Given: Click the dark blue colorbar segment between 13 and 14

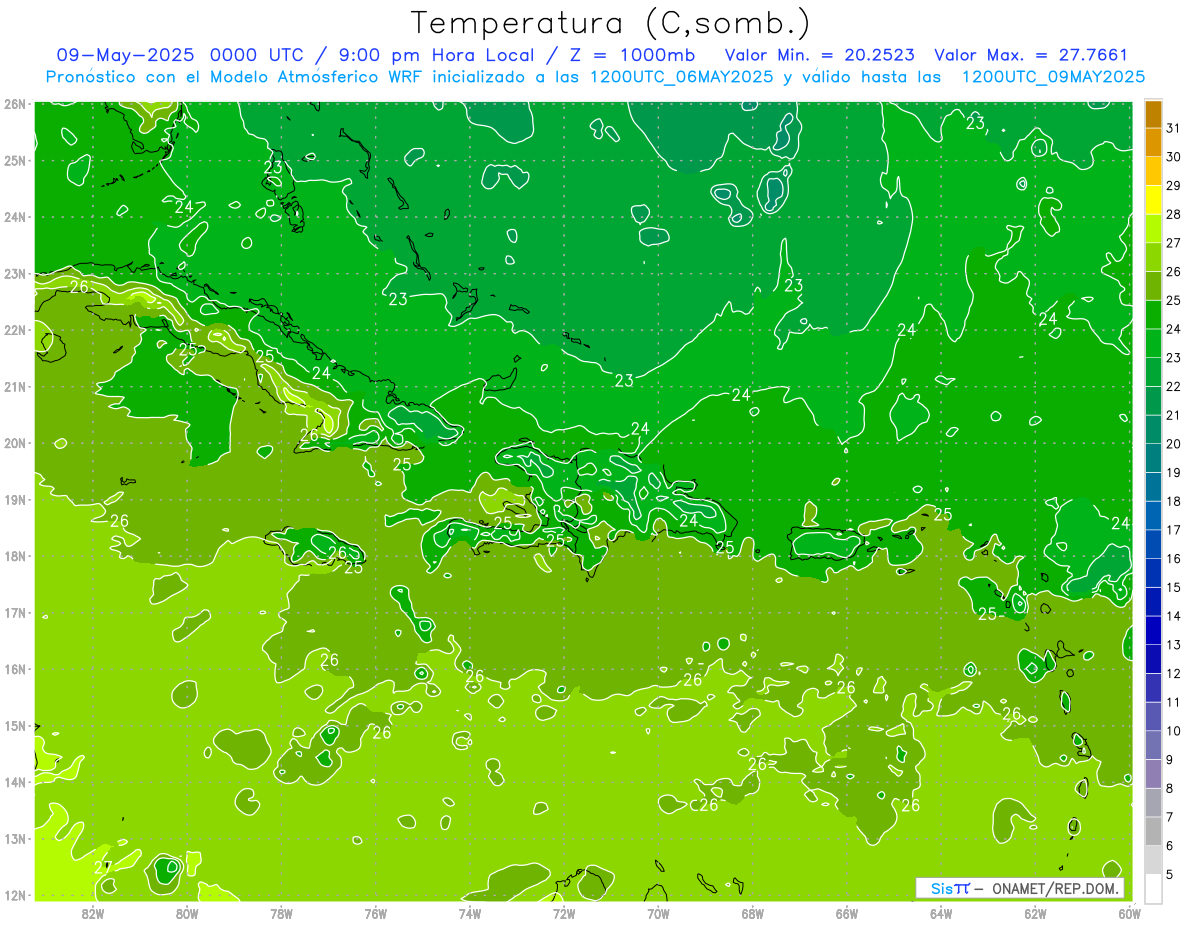Looking at the screenshot, I should [1153, 630].
